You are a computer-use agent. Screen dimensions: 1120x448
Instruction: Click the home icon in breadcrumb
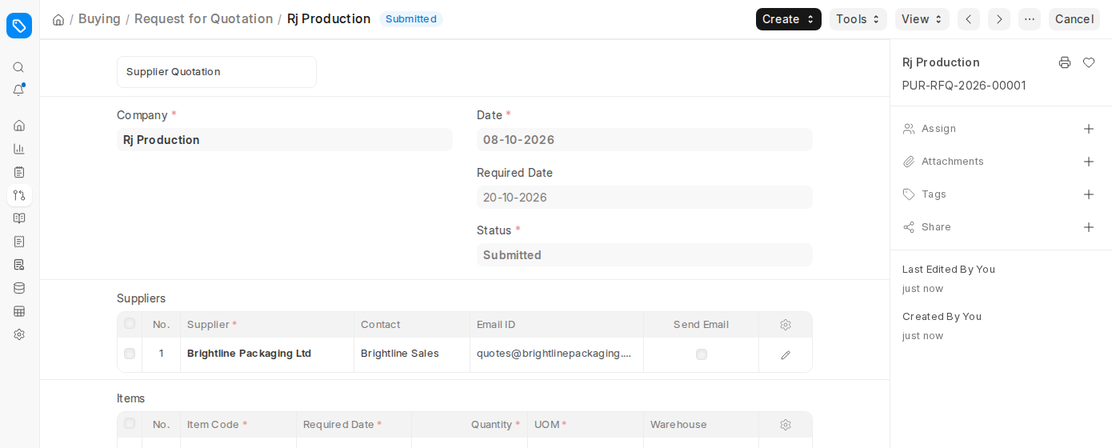click(59, 19)
